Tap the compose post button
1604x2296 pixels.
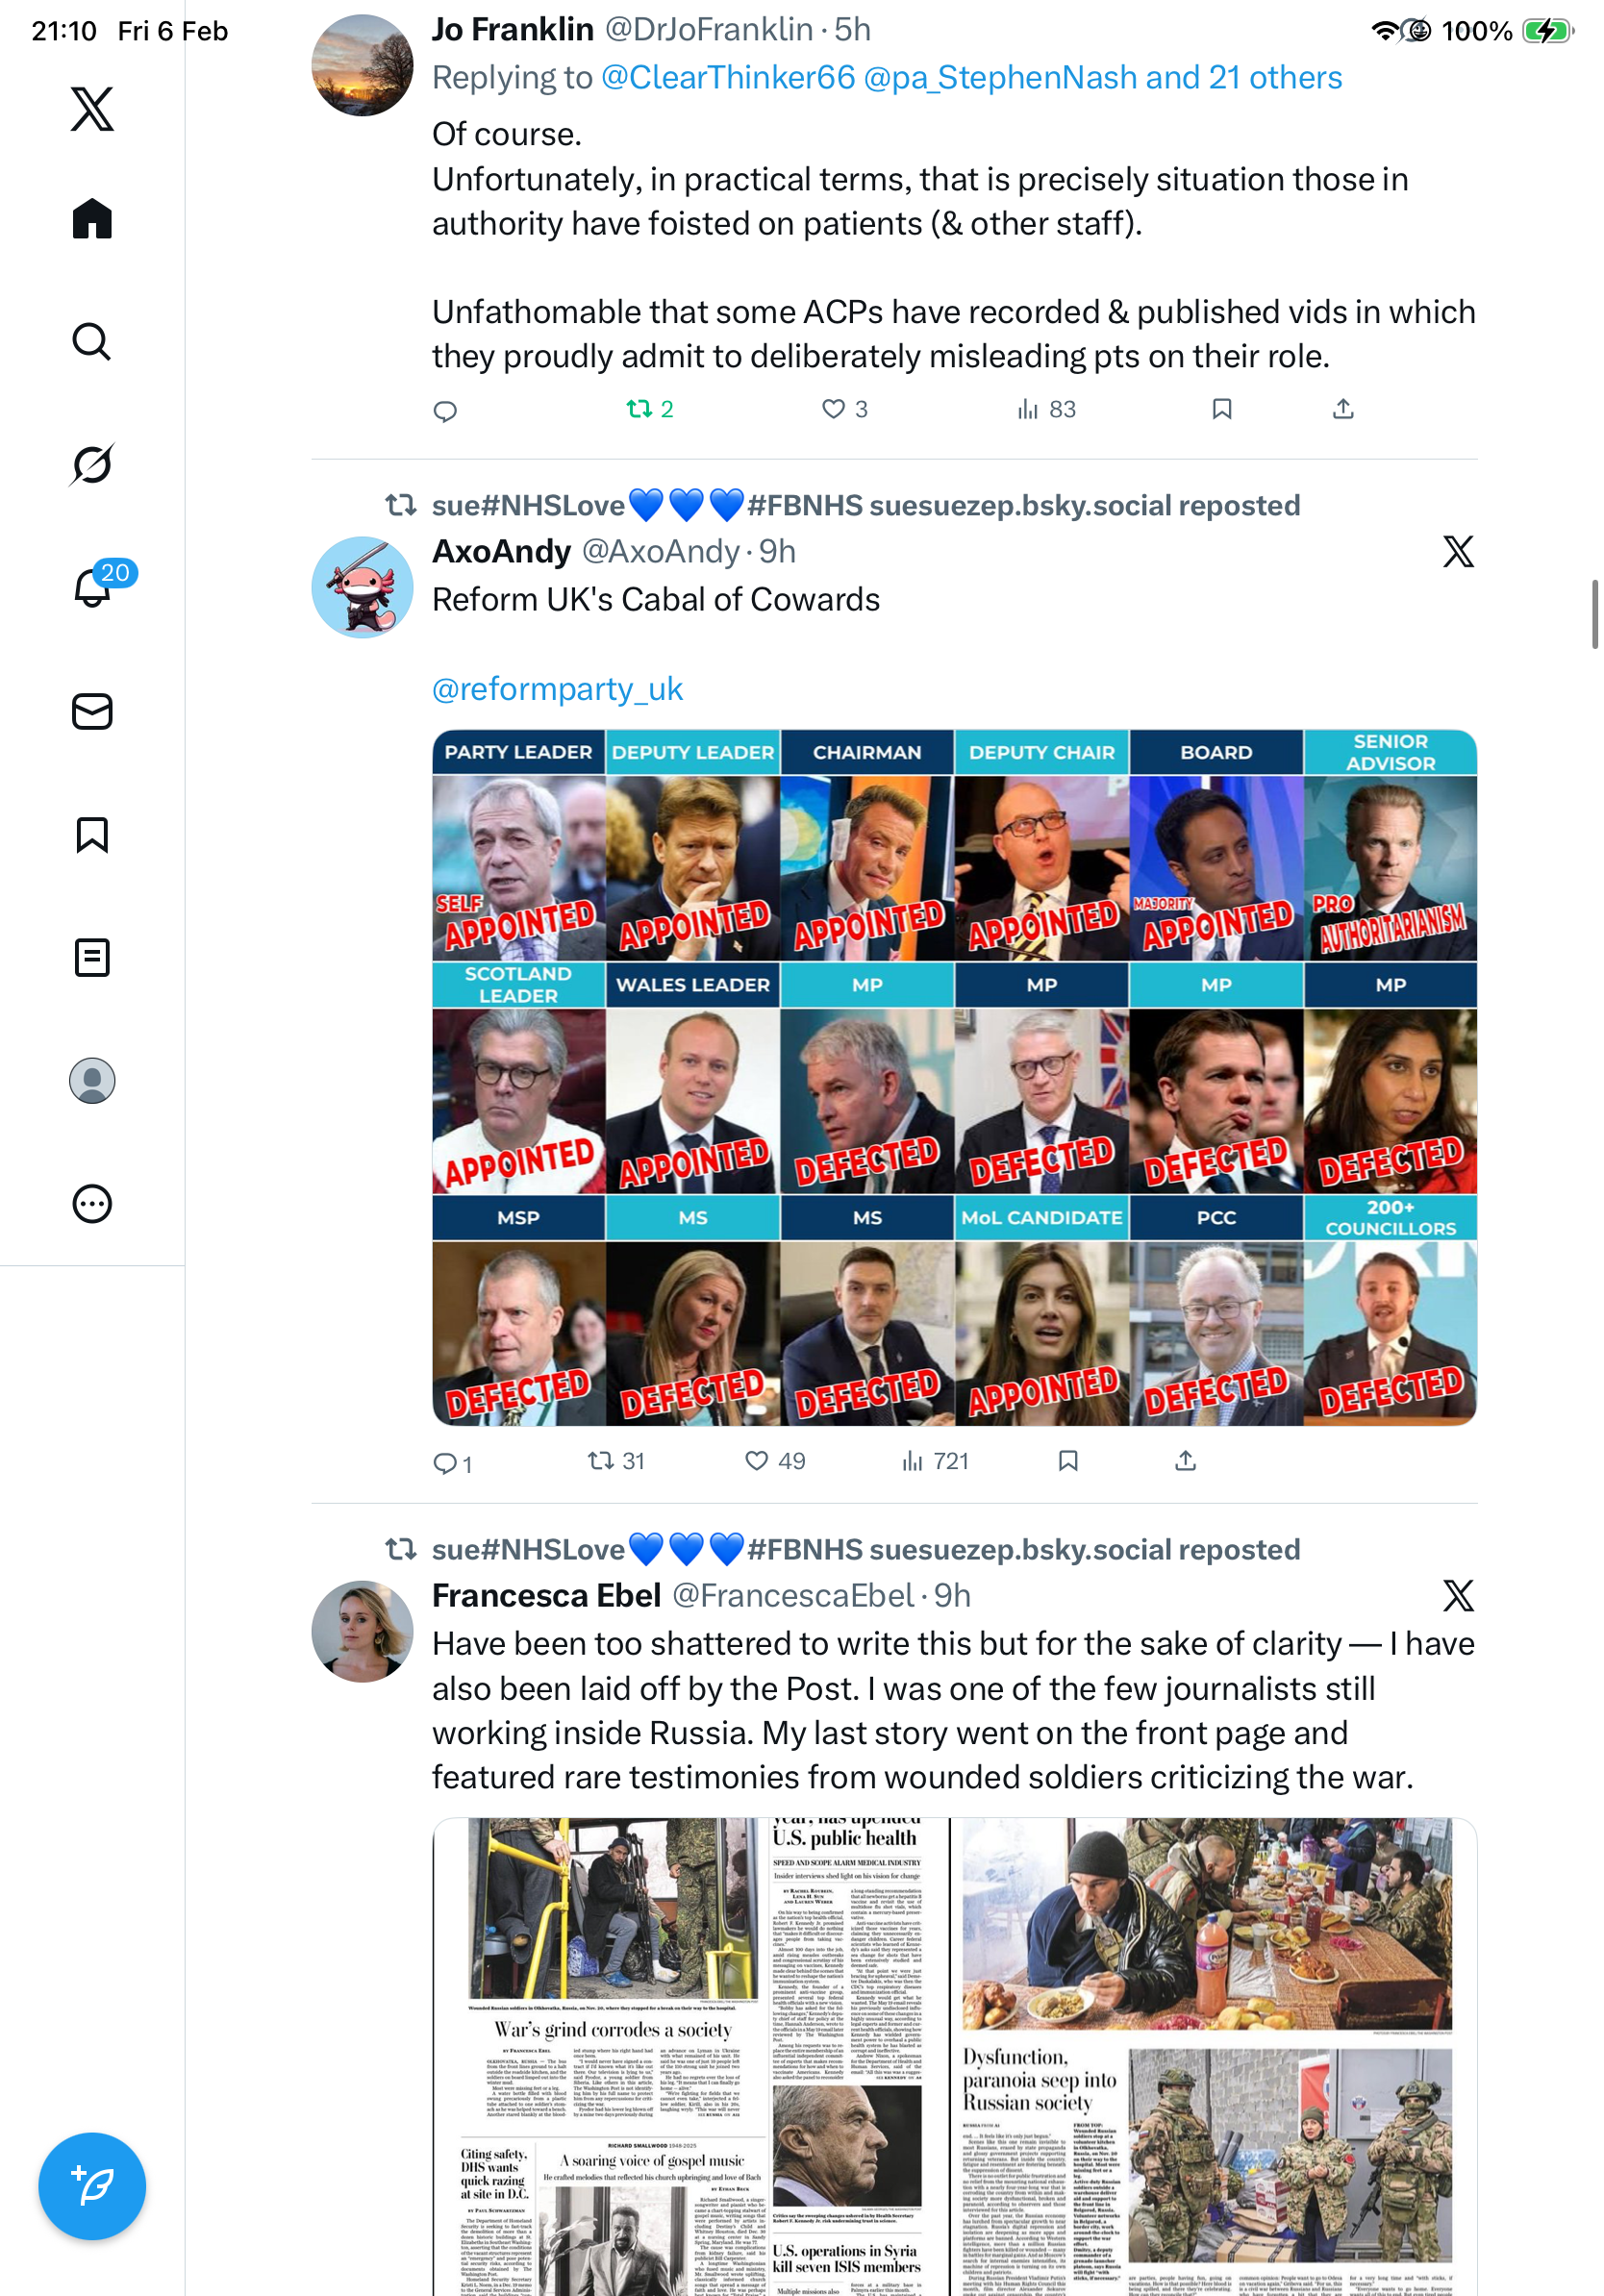point(92,2185)
